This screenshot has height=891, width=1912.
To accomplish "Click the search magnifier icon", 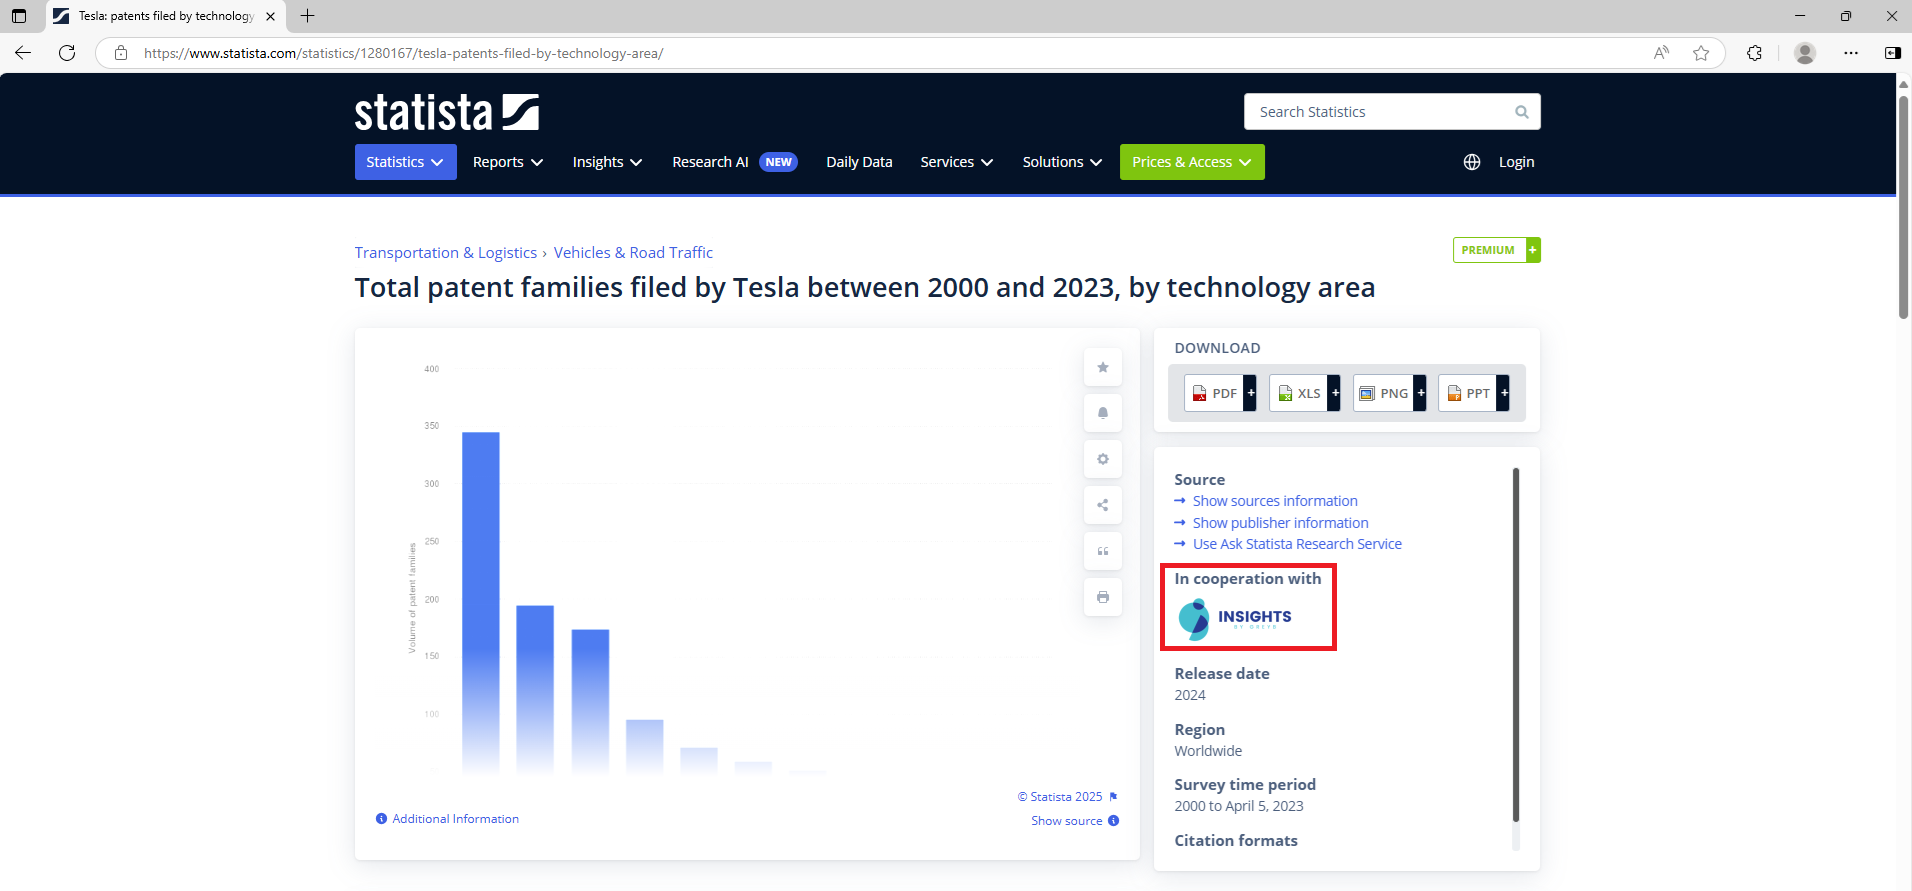I will pos(1521,112).
